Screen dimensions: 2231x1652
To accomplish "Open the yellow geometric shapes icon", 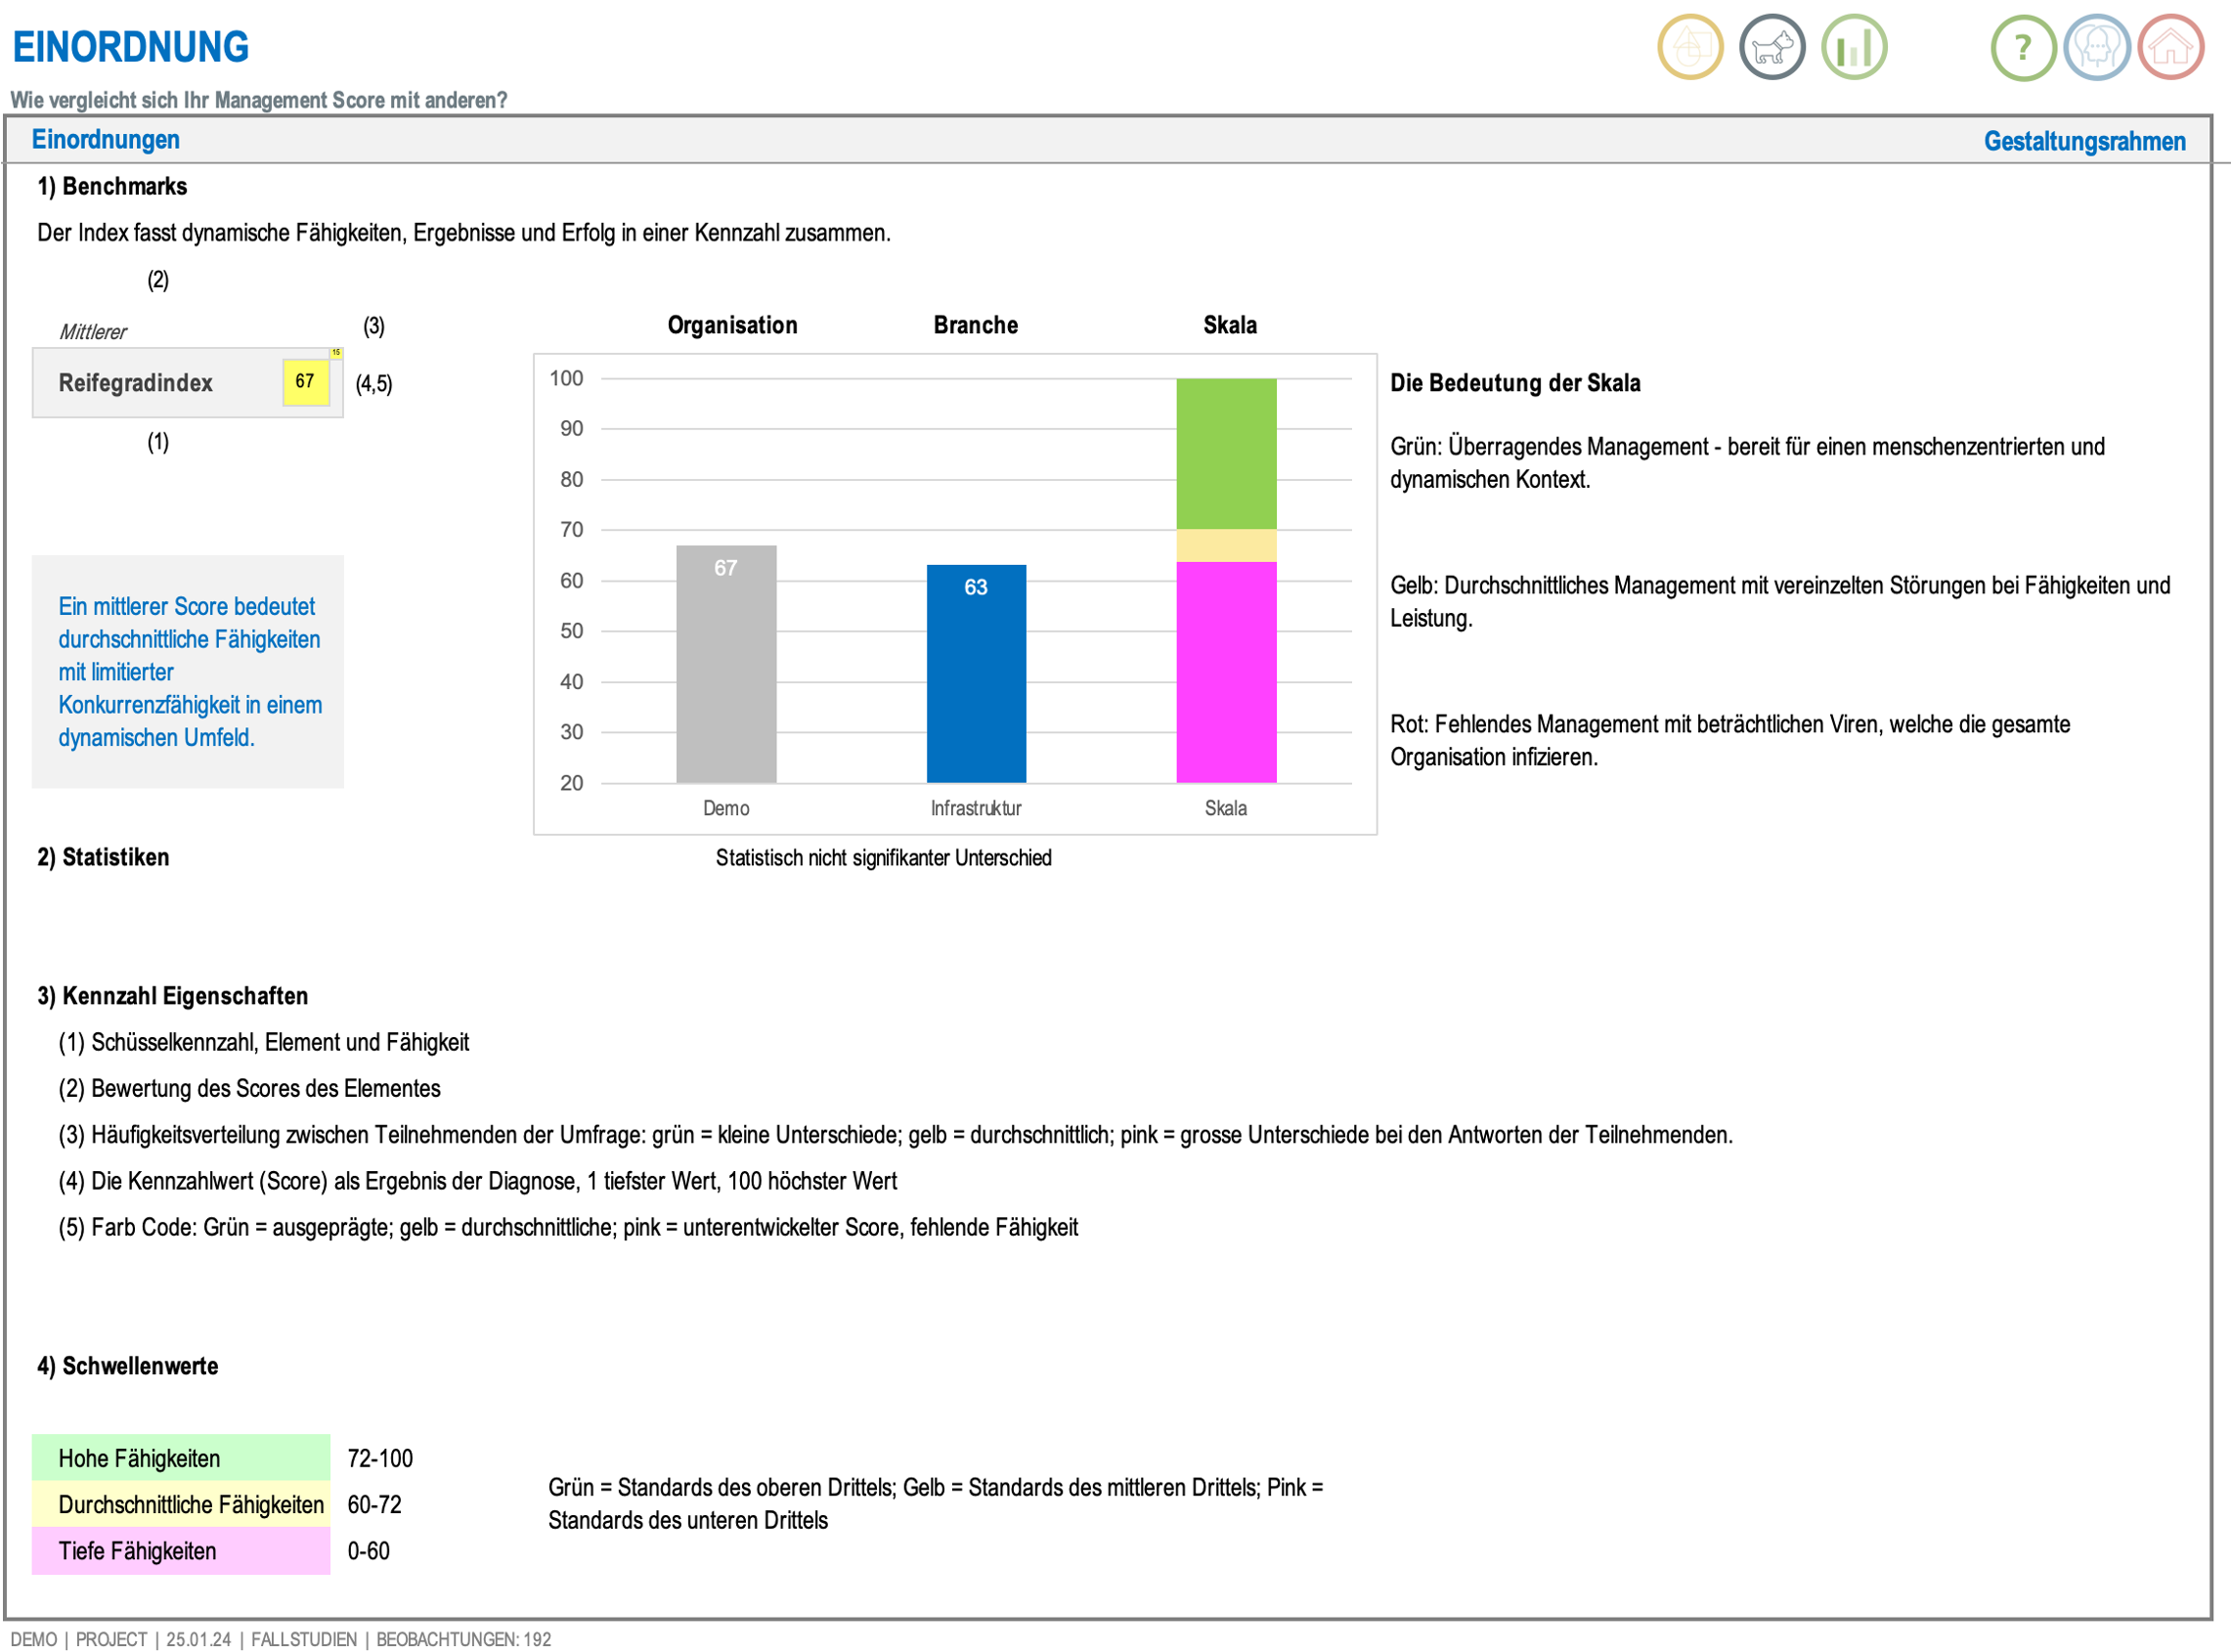I will pyautogui.click(x=1690, y=47).
